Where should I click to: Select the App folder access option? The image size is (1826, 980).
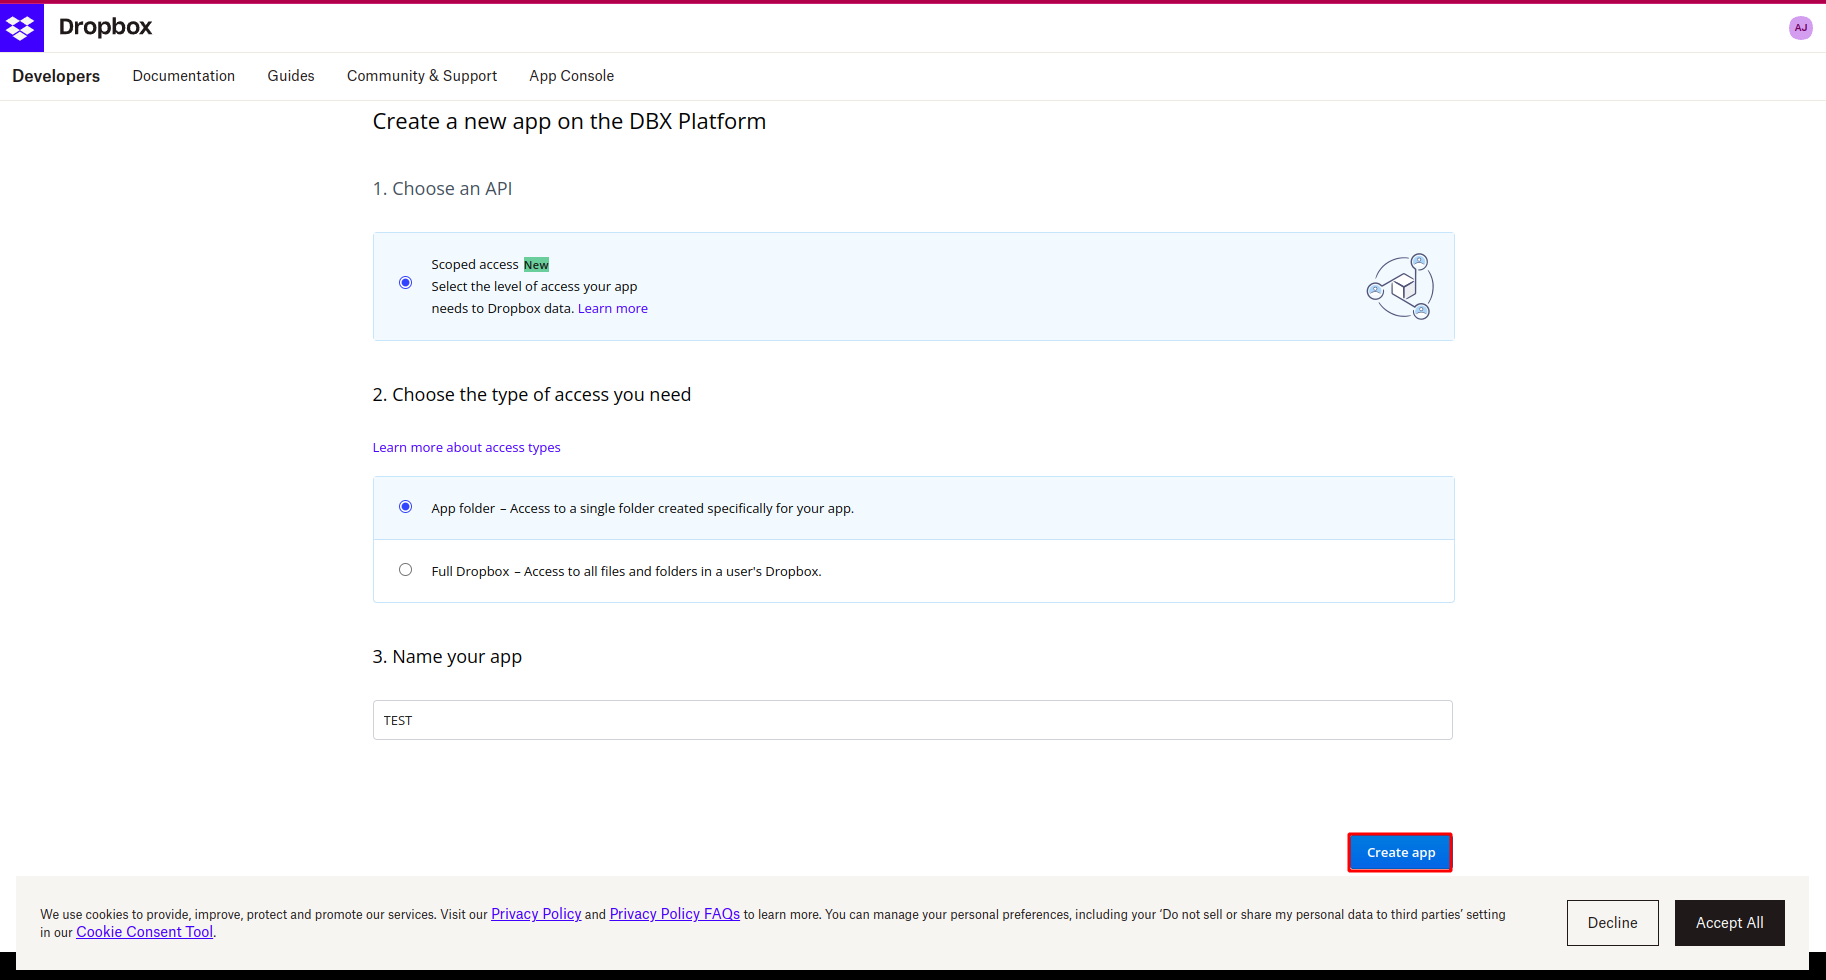pos(405,507)
